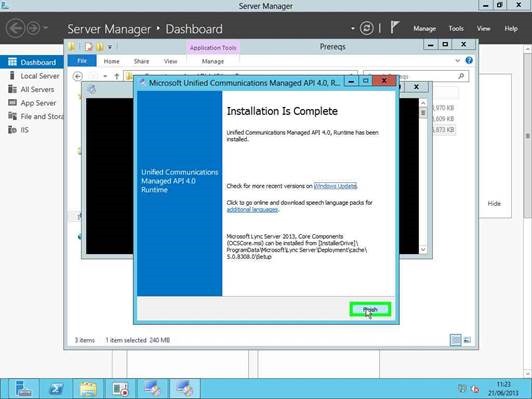Close the installer with red X

(x=384, y=81)
